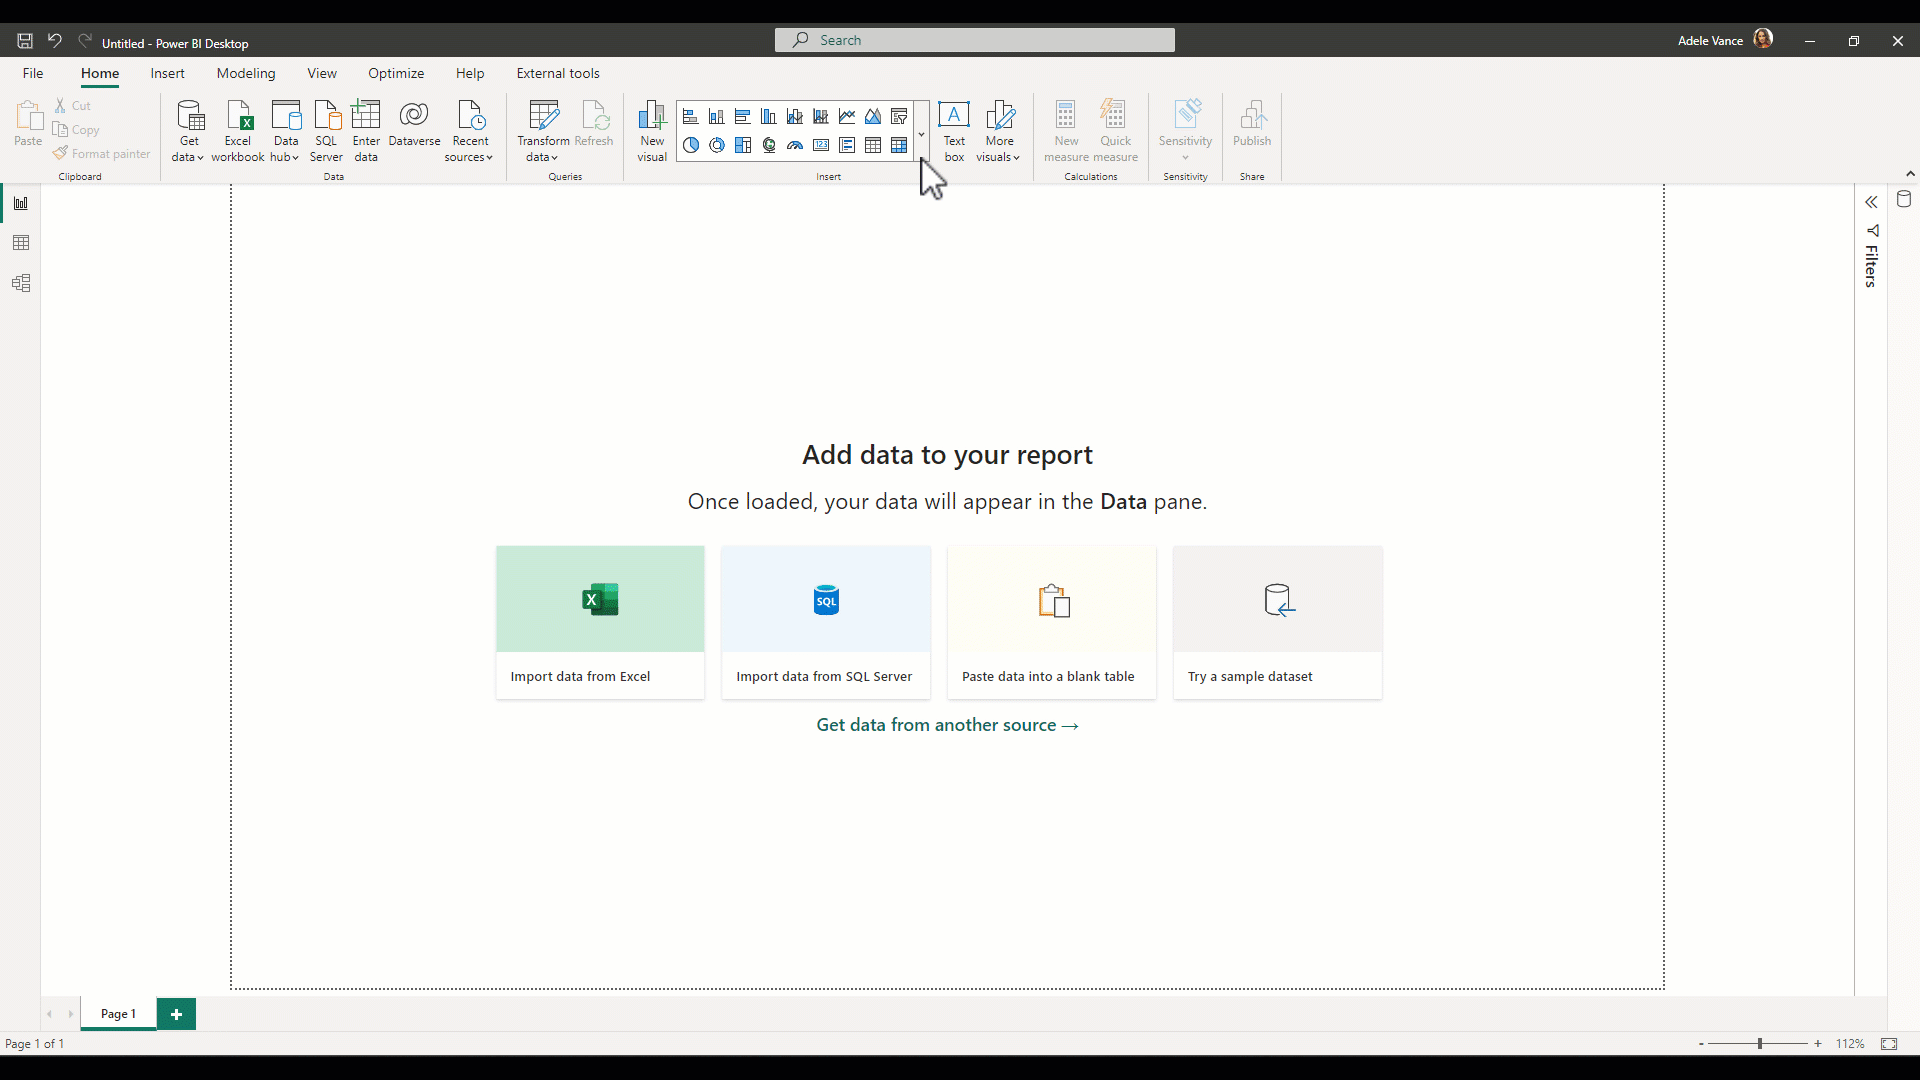This screenshot has width=1920, height=1080.
Task: Insert a line and stacked column chart
Action: [794, 117]
